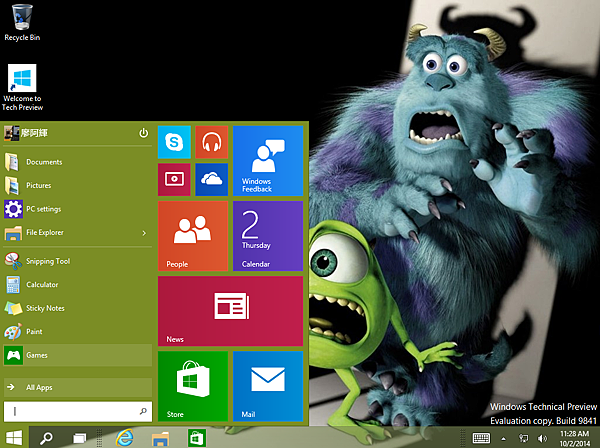Viewport: 600px width, 448px height.
Task: Open PC settings
Action: click(x=78, y=209)
